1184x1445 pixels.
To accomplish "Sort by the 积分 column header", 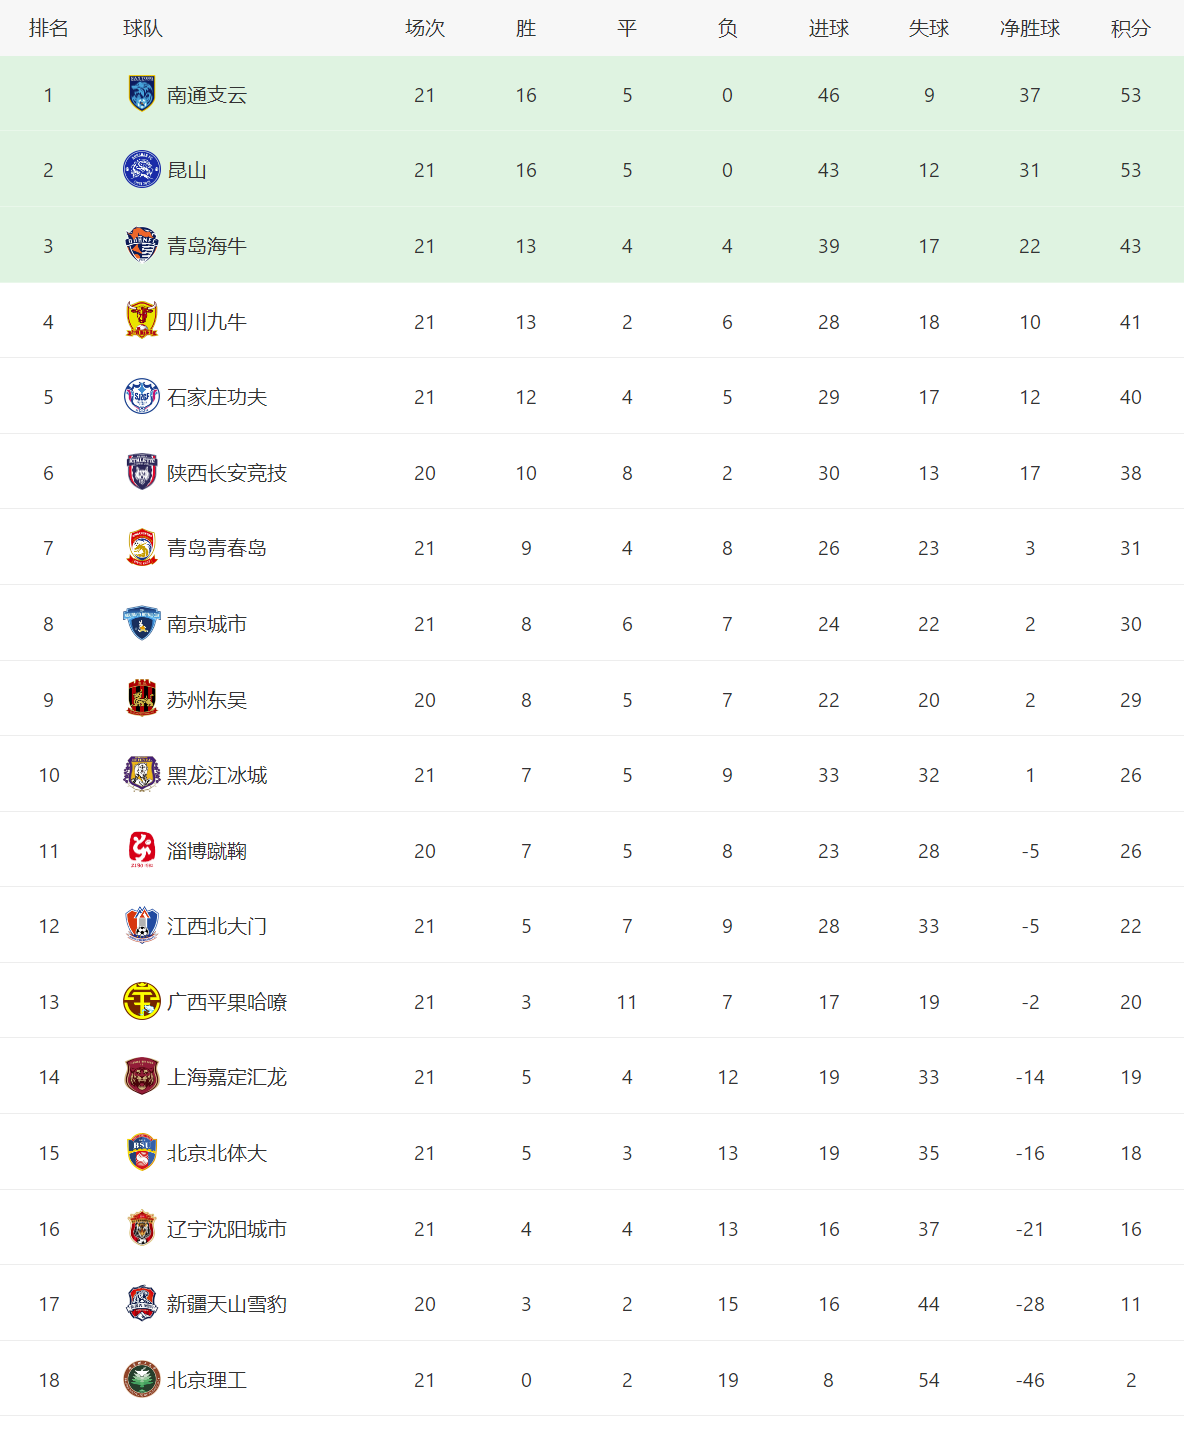I will click(1130, 28).
